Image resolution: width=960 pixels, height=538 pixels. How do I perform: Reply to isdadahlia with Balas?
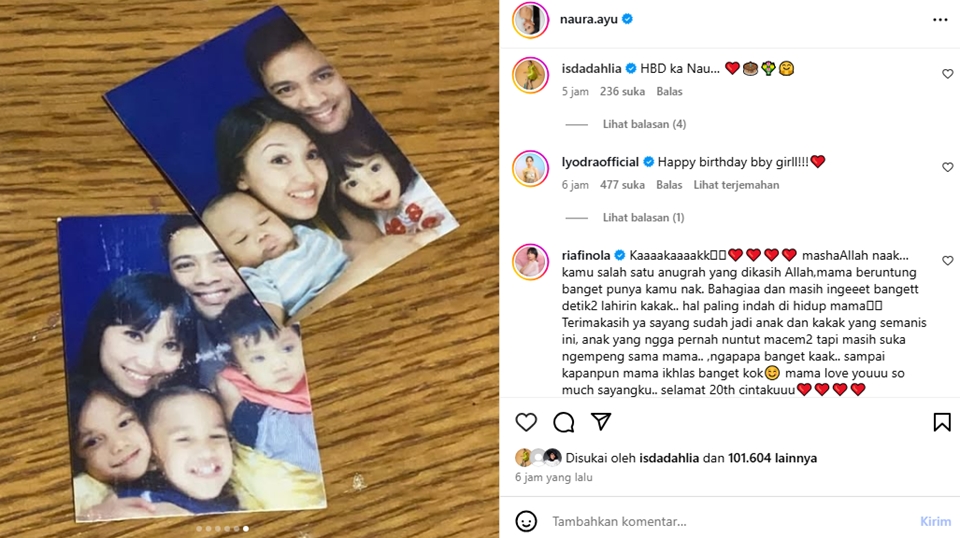point(669,91)
